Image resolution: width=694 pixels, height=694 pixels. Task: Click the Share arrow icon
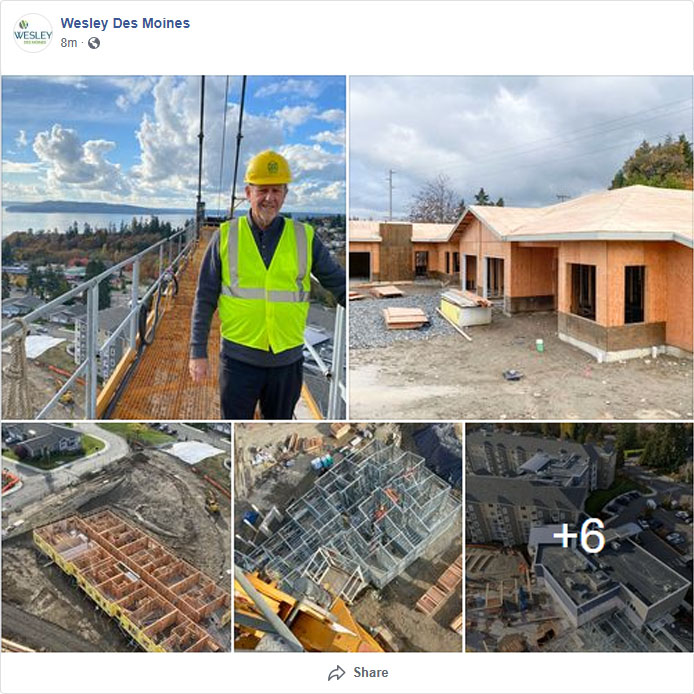(336, 673)
